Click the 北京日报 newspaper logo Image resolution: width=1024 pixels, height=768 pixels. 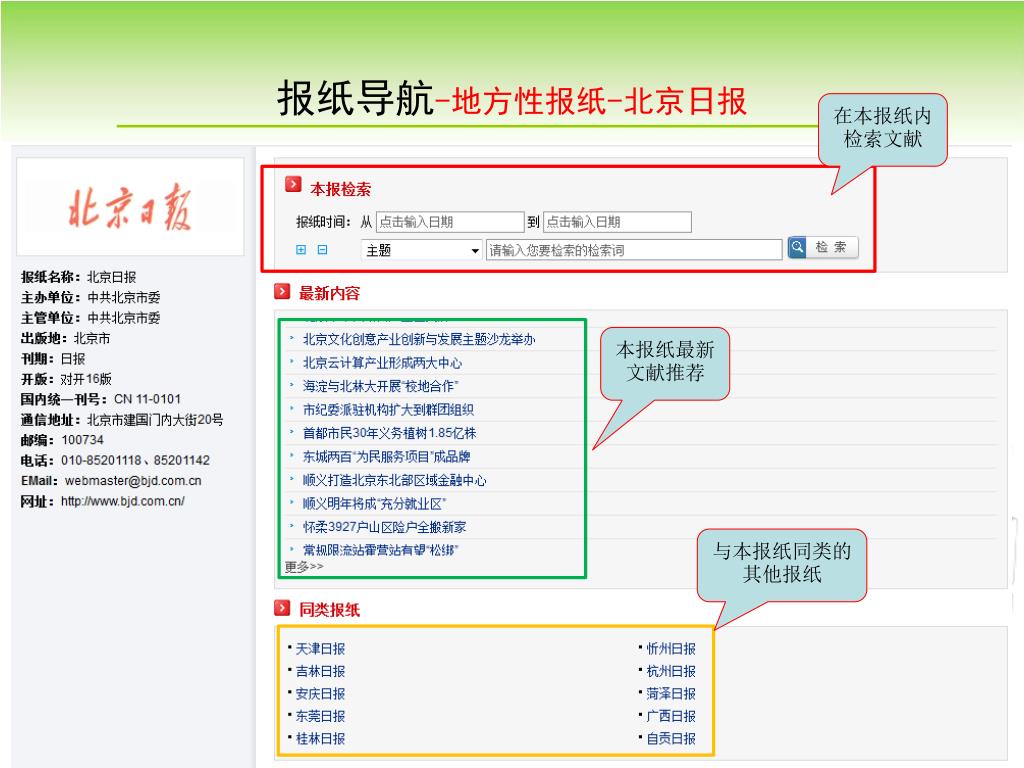point(130,206)
